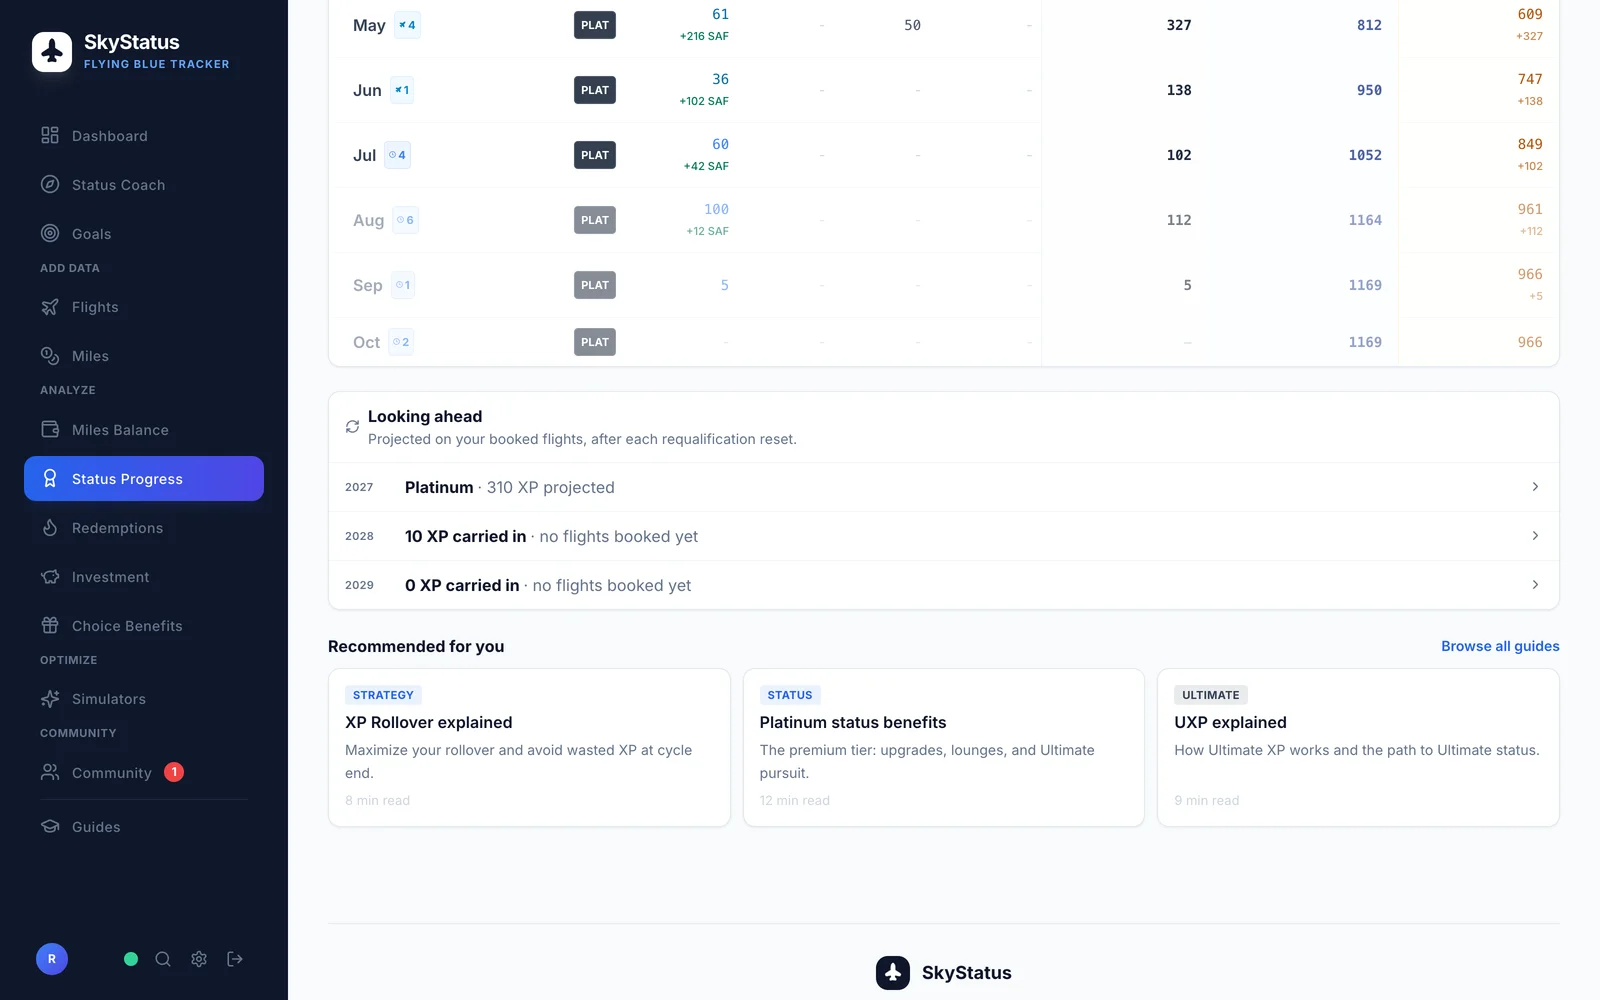Click the log out icon
The height and width of the screenshot is (1000, 1600).
[235, 959]
